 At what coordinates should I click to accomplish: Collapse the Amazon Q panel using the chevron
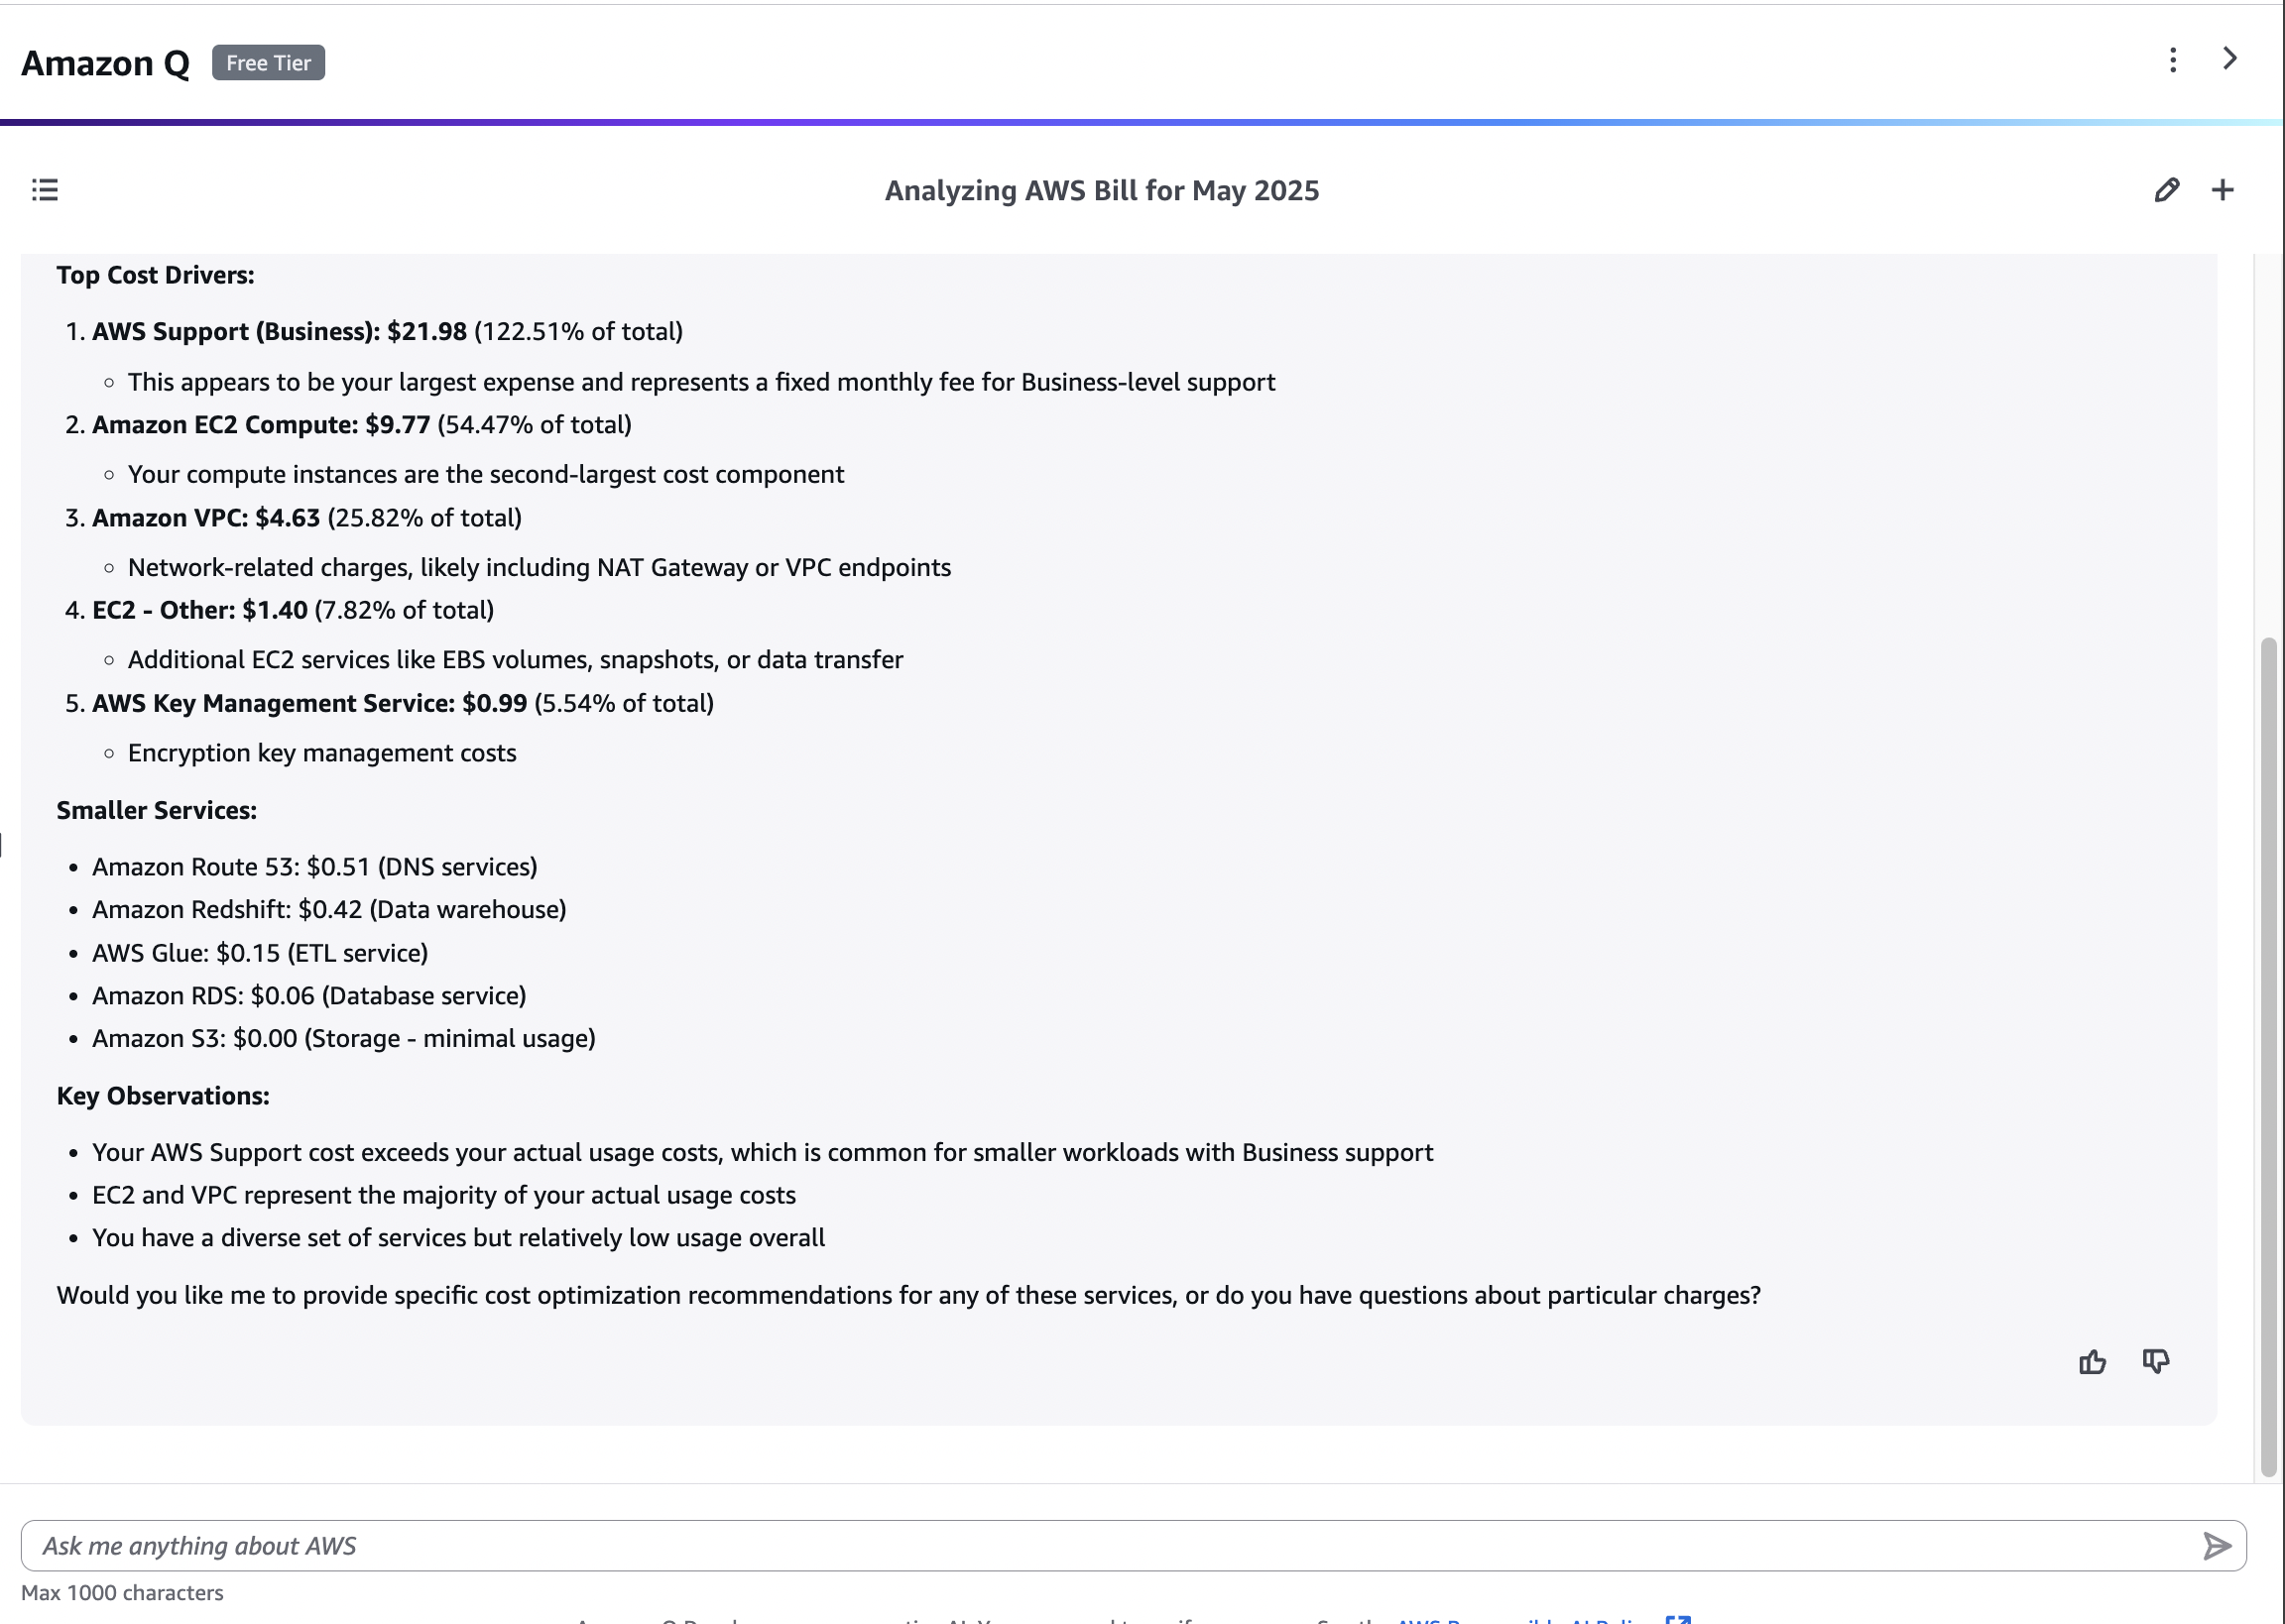tap(2229, 59)
